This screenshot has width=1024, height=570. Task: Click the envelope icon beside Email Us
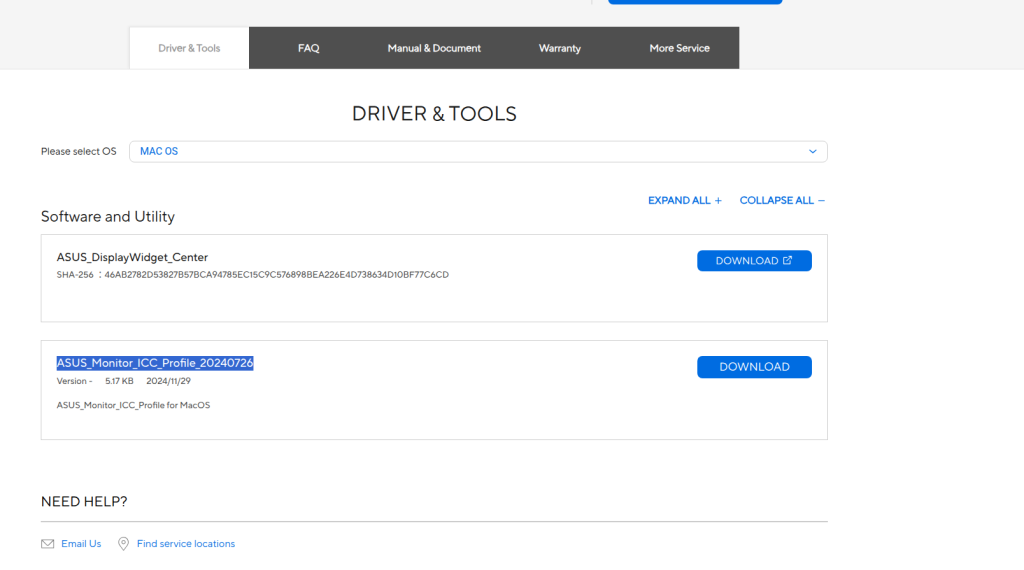click(47, 544)
